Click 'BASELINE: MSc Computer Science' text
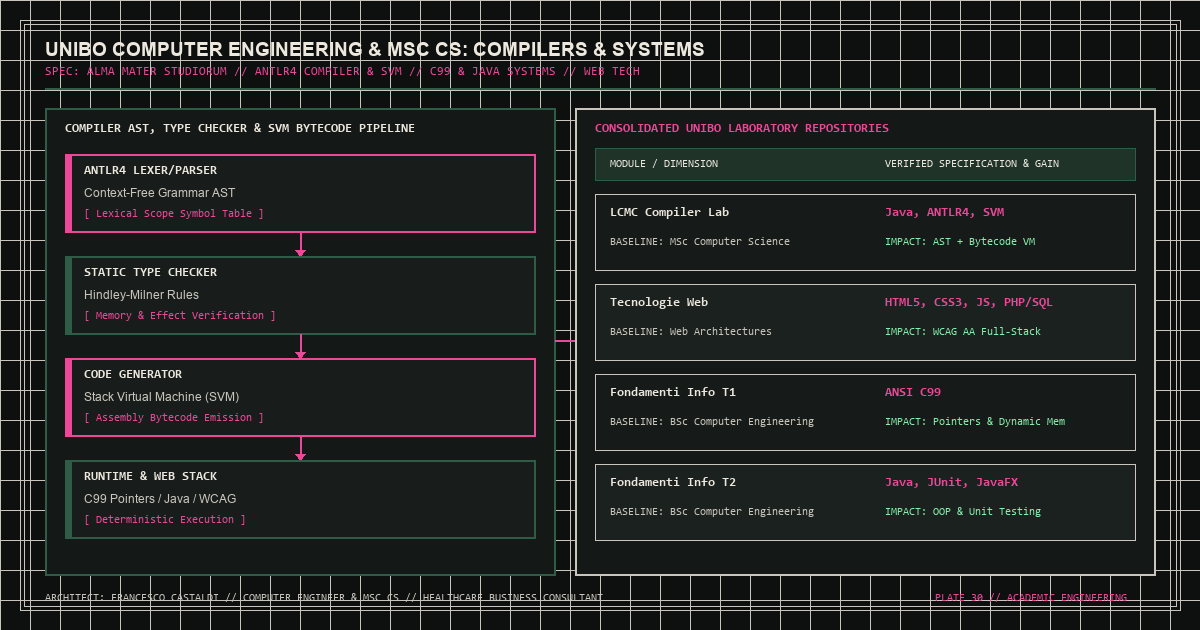Viewport: 1200px width, 630px height. [x=700, y=242]
